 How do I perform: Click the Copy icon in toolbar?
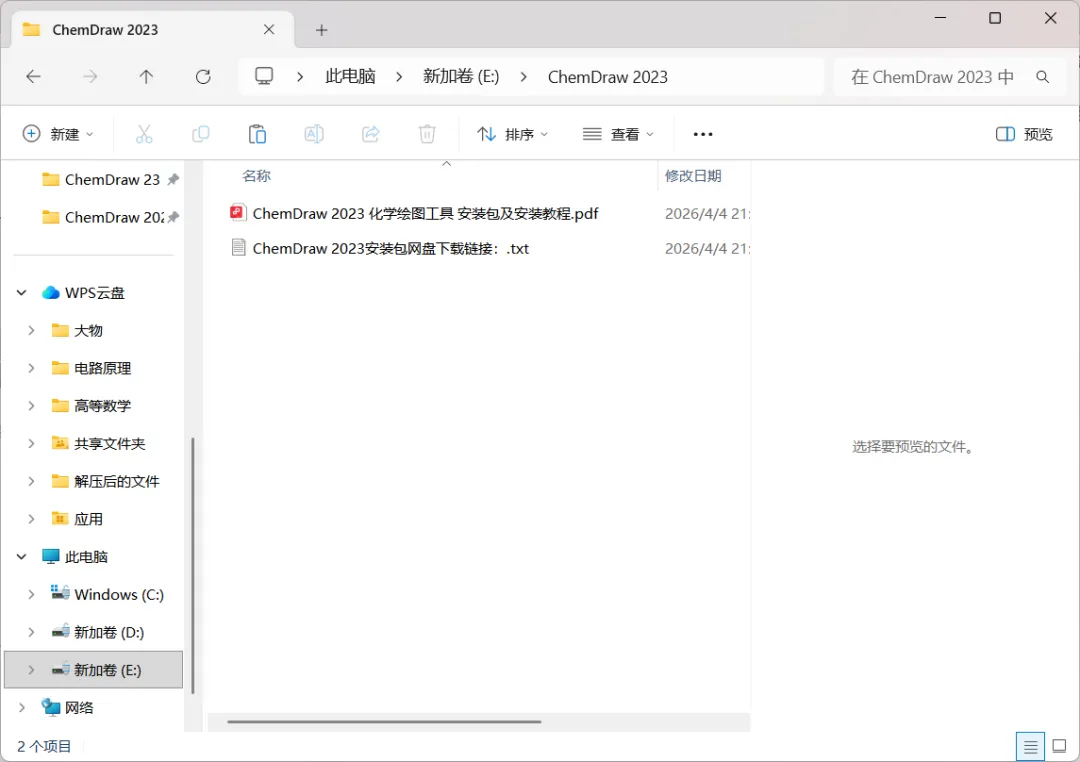point(200,134)
